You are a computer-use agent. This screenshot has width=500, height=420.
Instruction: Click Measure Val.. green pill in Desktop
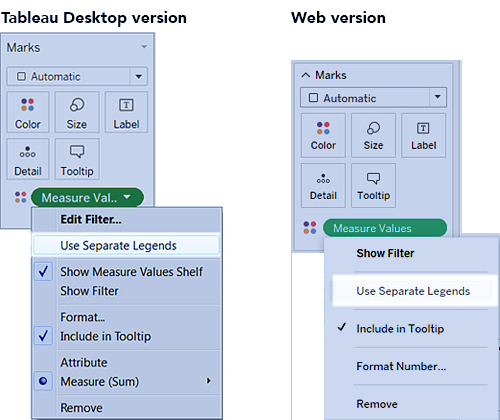pyautogui.click(x=87, y=198)
